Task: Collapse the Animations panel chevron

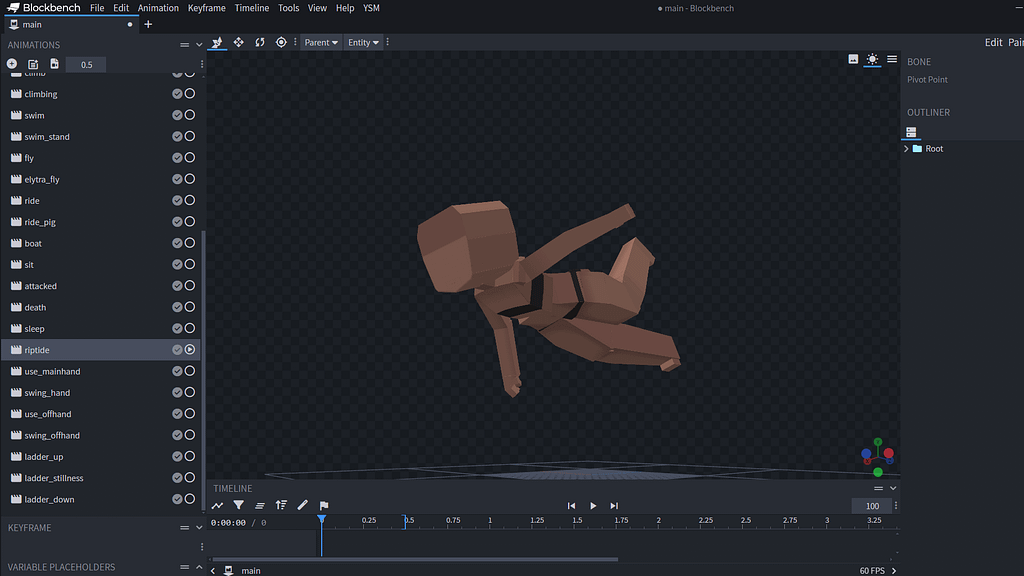Action: [x=199, y=45]
